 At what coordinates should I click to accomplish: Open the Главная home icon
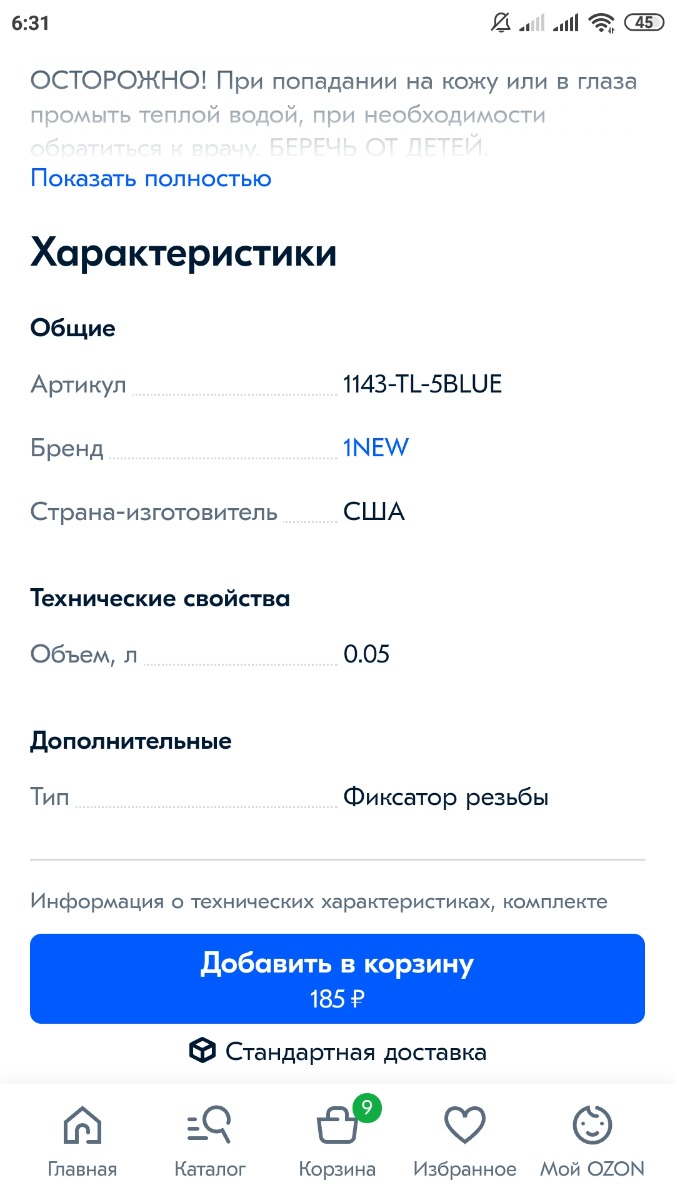[82, 1127]
